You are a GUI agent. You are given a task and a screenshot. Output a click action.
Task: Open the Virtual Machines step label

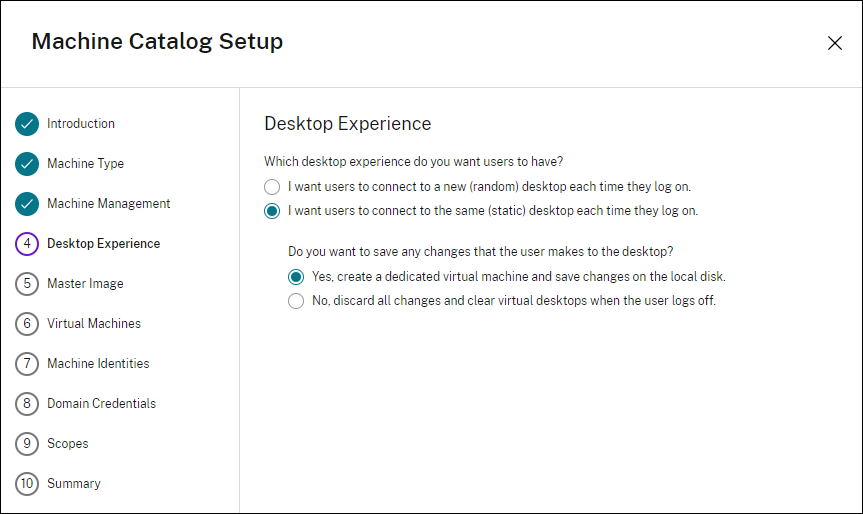pyautogui.click(x=94, y=324)
